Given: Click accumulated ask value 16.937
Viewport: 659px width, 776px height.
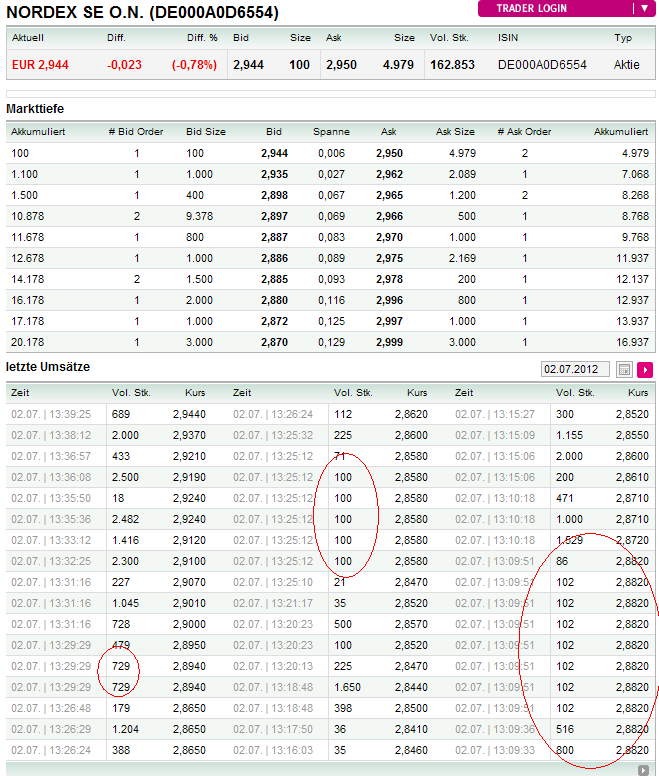Looking at the screenshot, I should (632, 342).
